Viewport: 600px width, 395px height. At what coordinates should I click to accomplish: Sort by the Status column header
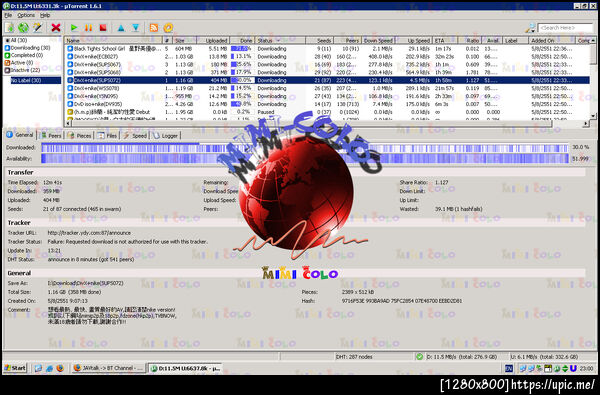click(x=280, y=40)
